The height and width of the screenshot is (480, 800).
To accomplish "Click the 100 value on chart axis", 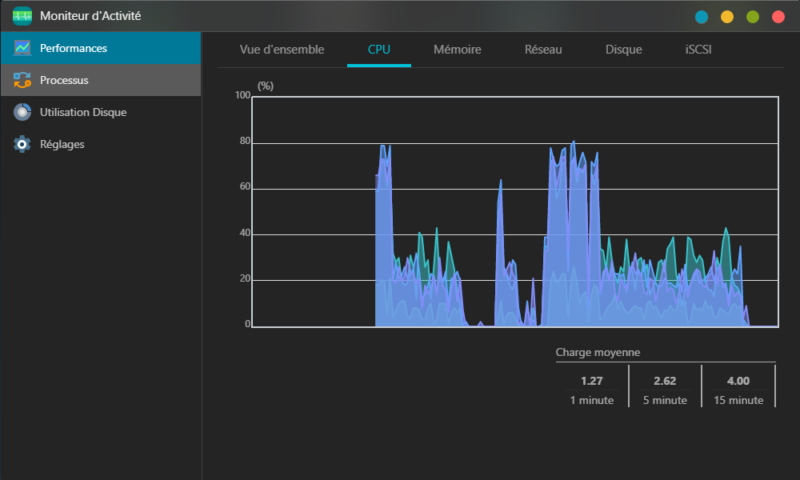I will pyautogui.click(x=243, y=95).
